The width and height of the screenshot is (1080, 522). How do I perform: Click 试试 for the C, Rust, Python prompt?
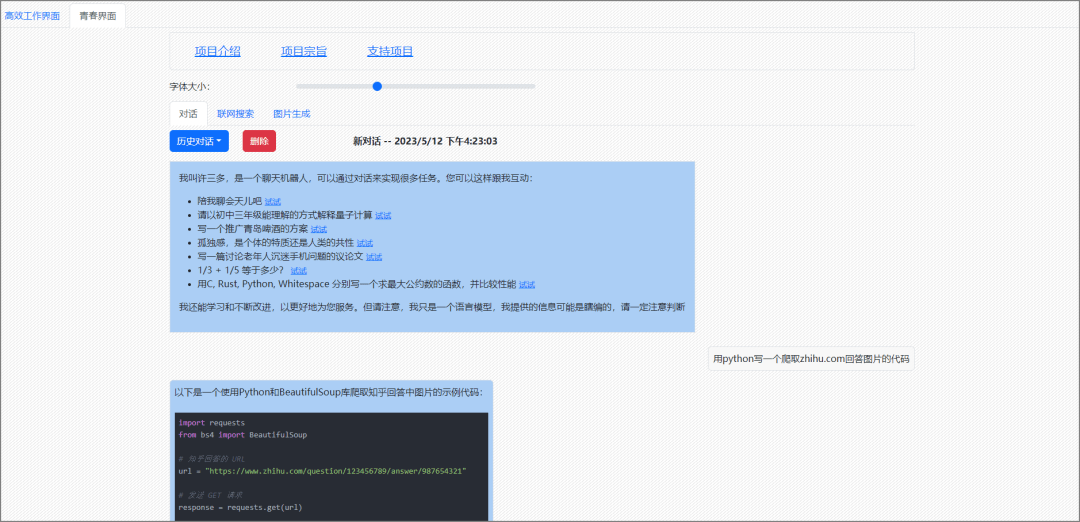click(527, 285)
